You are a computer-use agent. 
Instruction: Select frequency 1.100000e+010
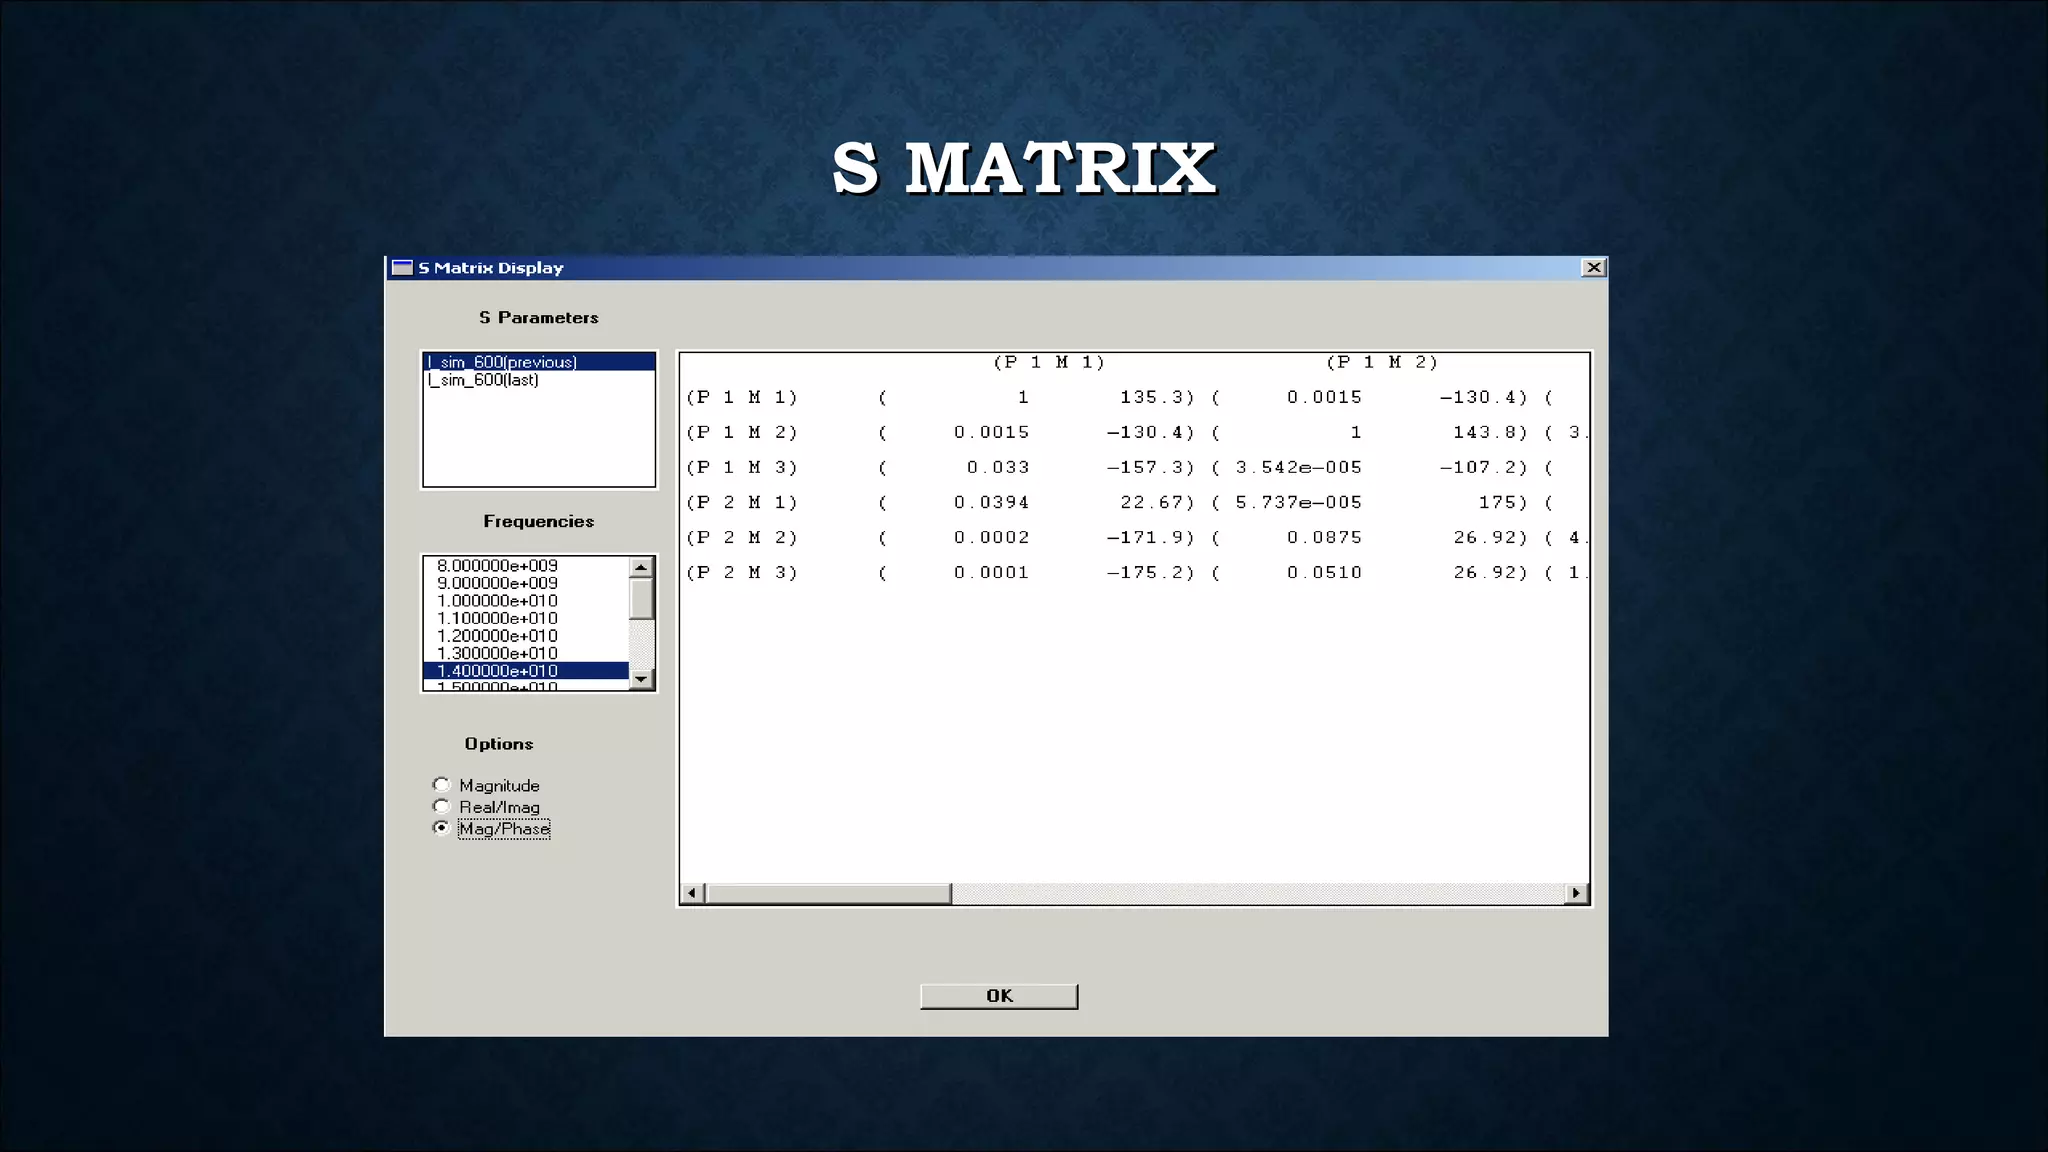tap(497, 618)
